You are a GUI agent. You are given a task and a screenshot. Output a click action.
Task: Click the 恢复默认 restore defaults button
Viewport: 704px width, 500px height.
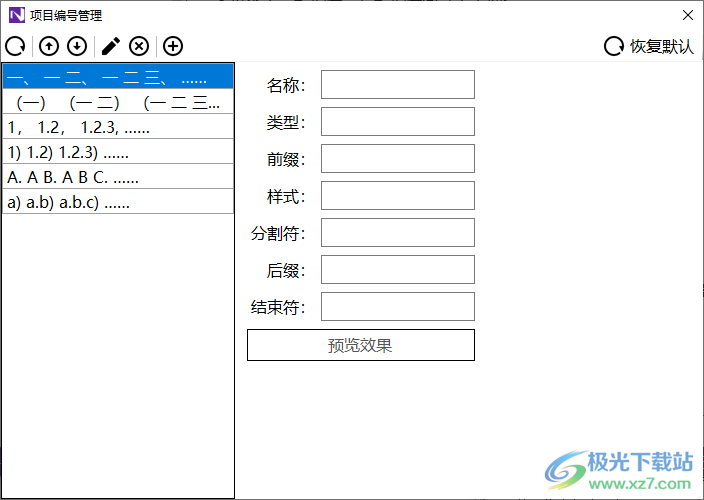tap(649, 46)
